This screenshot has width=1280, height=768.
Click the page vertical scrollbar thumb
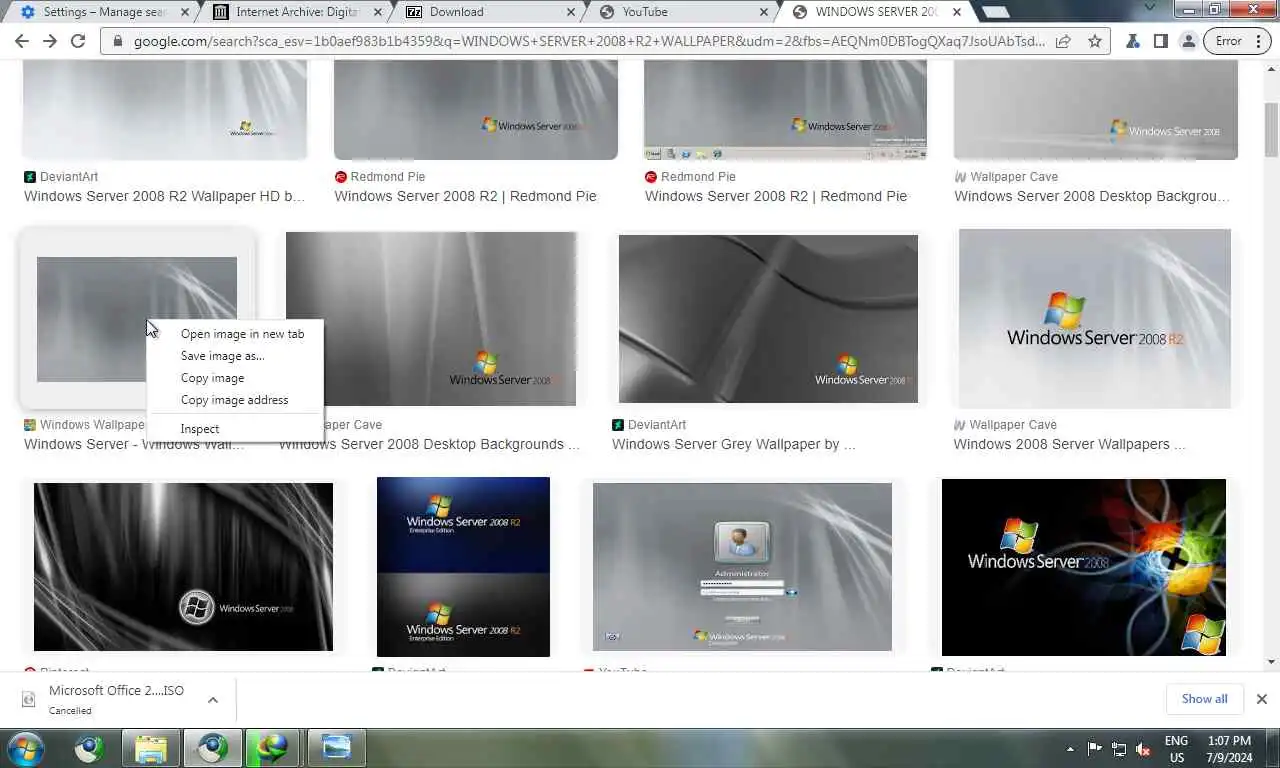(x=1271, y=129)
